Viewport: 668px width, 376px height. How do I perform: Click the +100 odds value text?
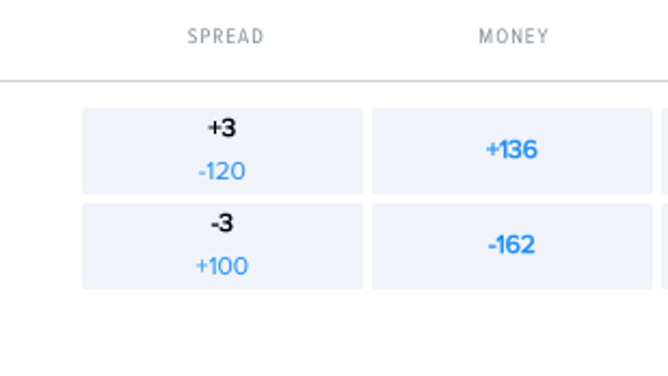click(x=222, y=266)
